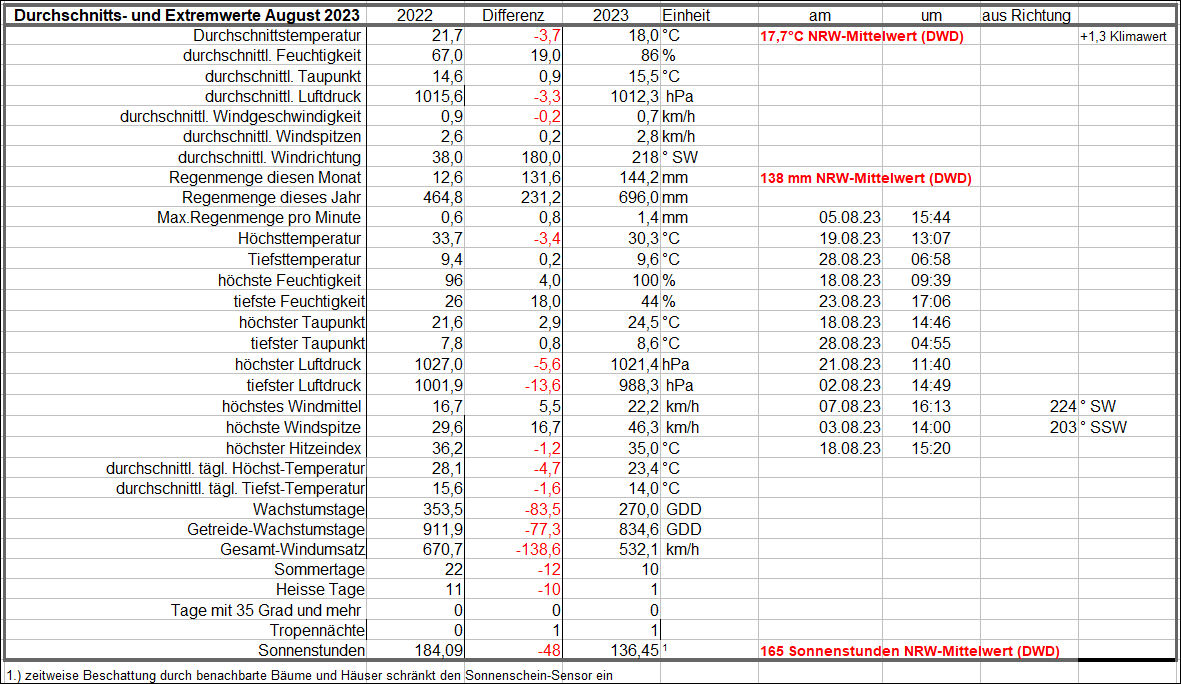The height and width of the screenshot is (684, 1181).
Task: Click the 'Gesamt-Windumsatz' label
Action: click(x=292, y=551)
